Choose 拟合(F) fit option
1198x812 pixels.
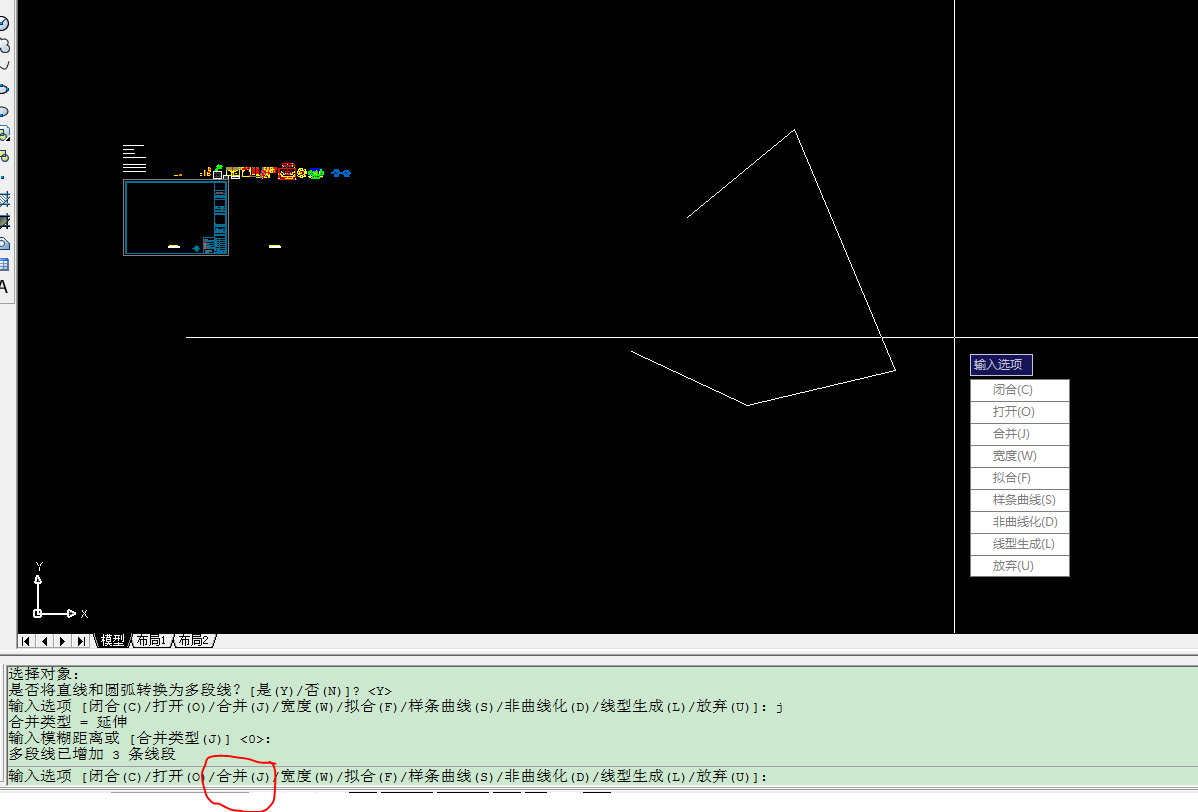tap(1019, 478)
